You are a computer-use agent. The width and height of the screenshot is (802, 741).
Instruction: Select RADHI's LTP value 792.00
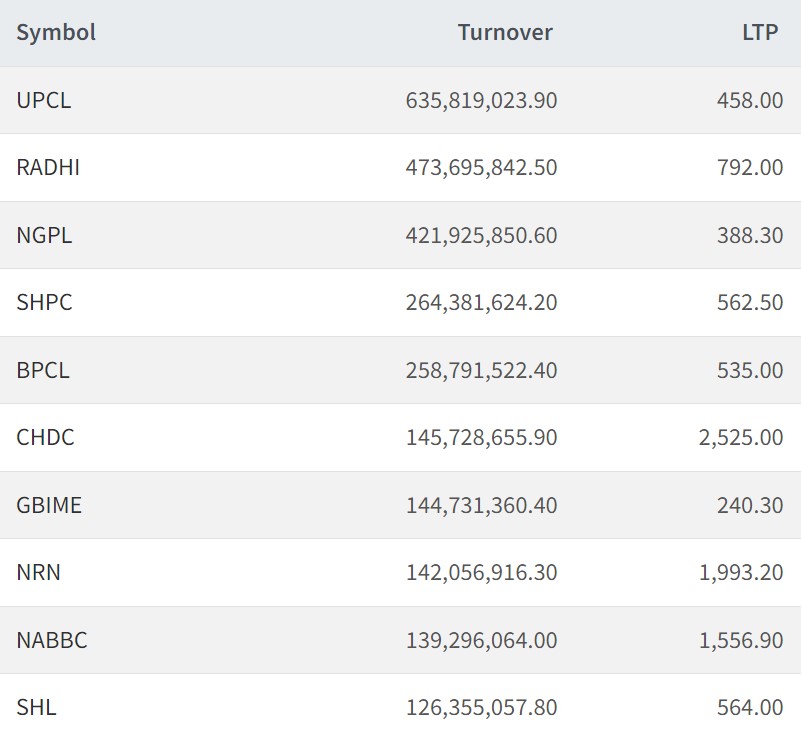click(750, 167)
